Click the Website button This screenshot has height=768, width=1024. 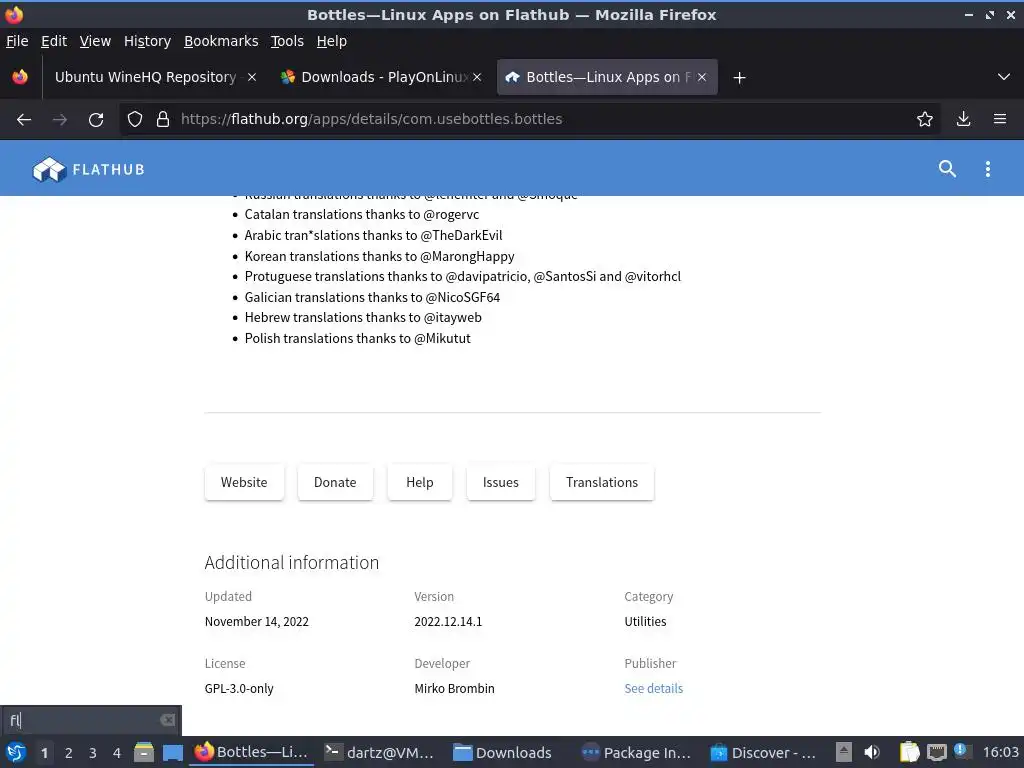(x=244, y=483)
